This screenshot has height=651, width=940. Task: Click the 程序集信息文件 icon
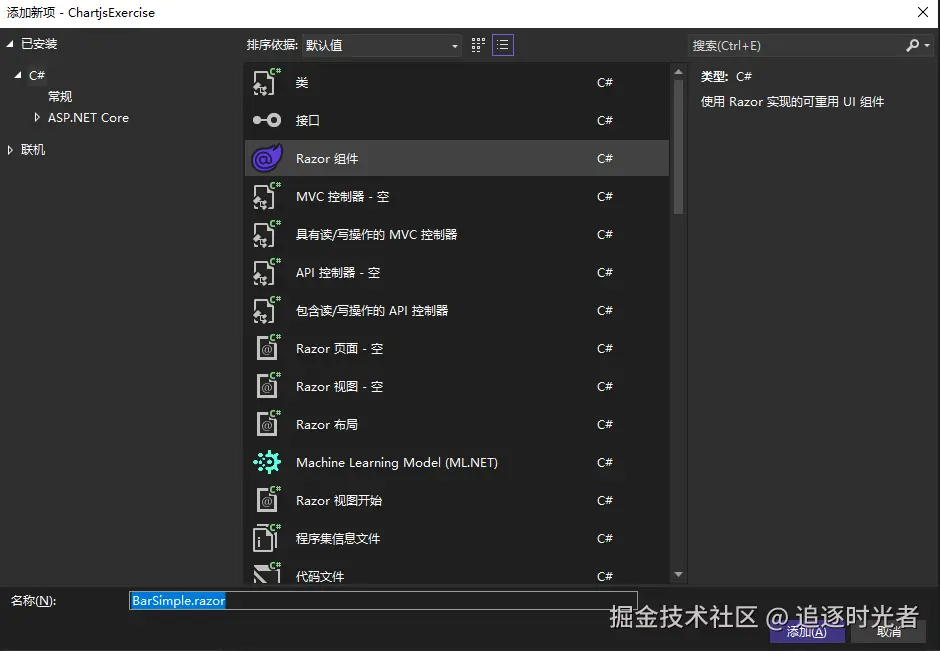tap(267, 538)
